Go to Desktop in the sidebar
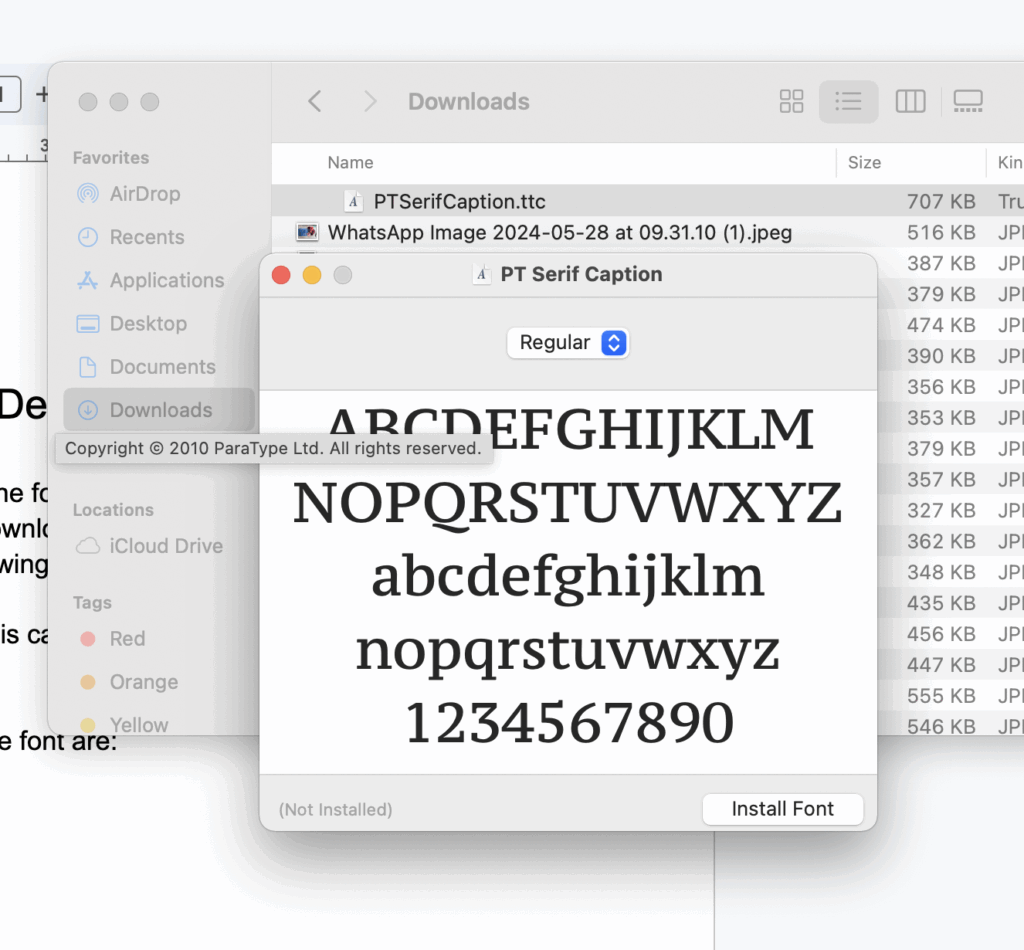 [x=148, y=324]
